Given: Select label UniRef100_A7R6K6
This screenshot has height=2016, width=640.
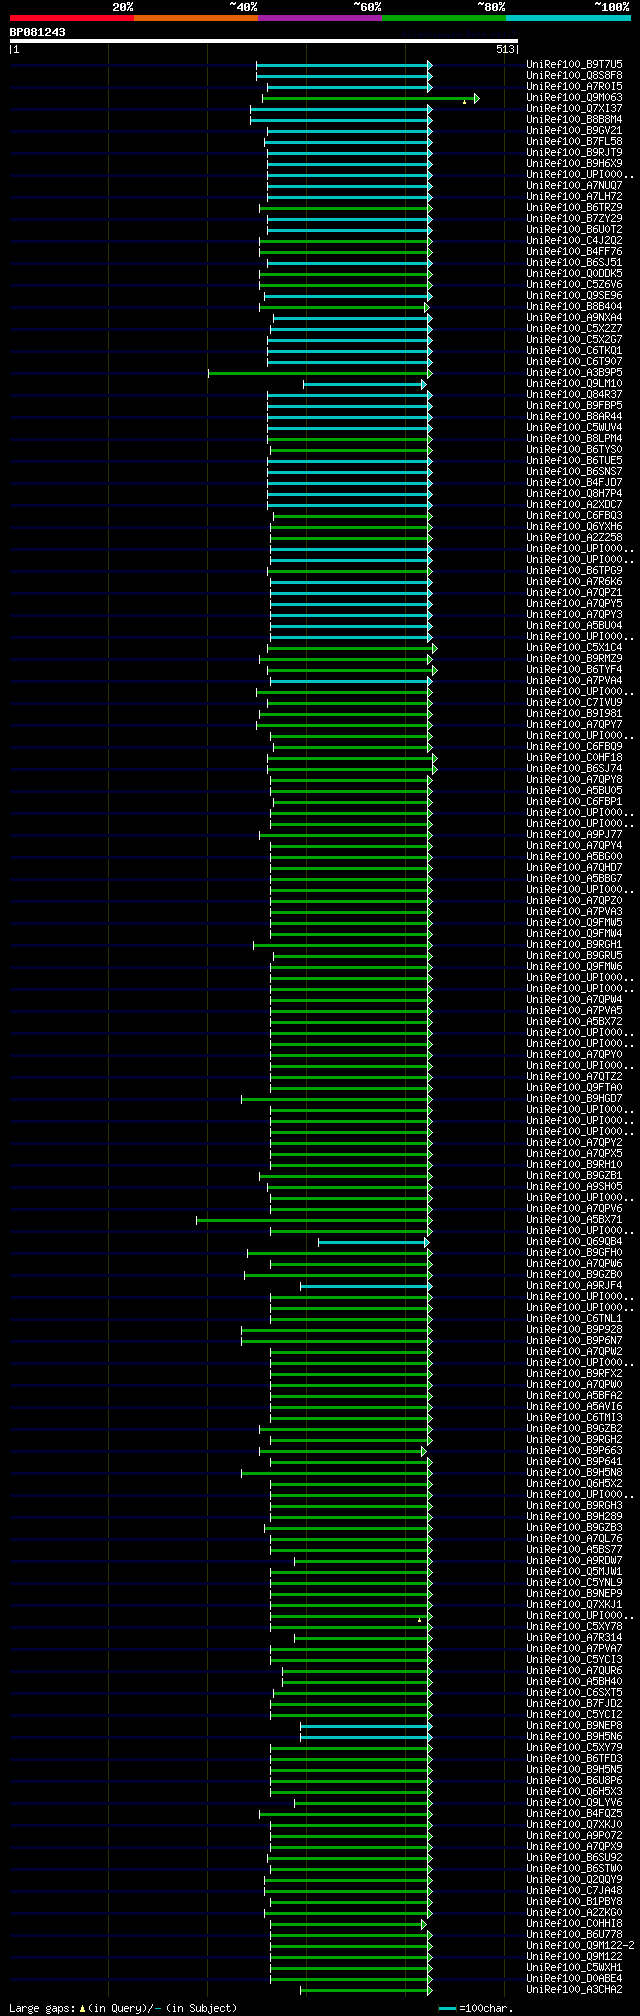Looking at the screenshot, I should pos(574,581).
